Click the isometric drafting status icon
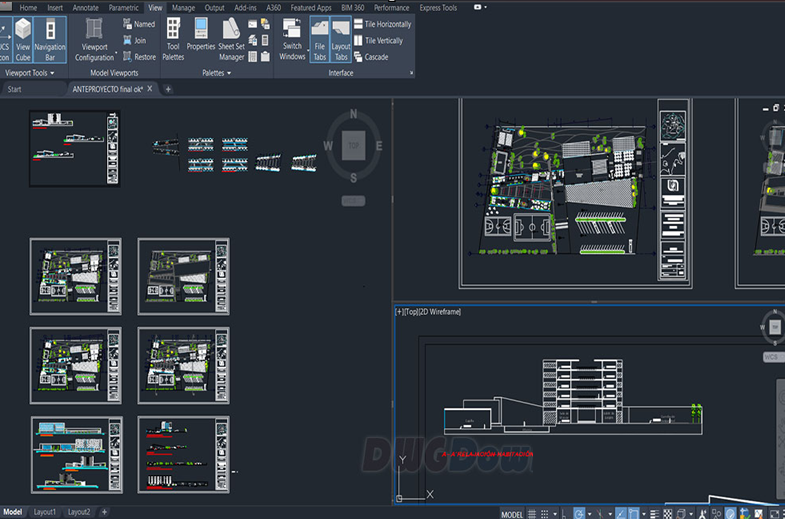The height and width of the screenshot is (519, 785). 599,513
